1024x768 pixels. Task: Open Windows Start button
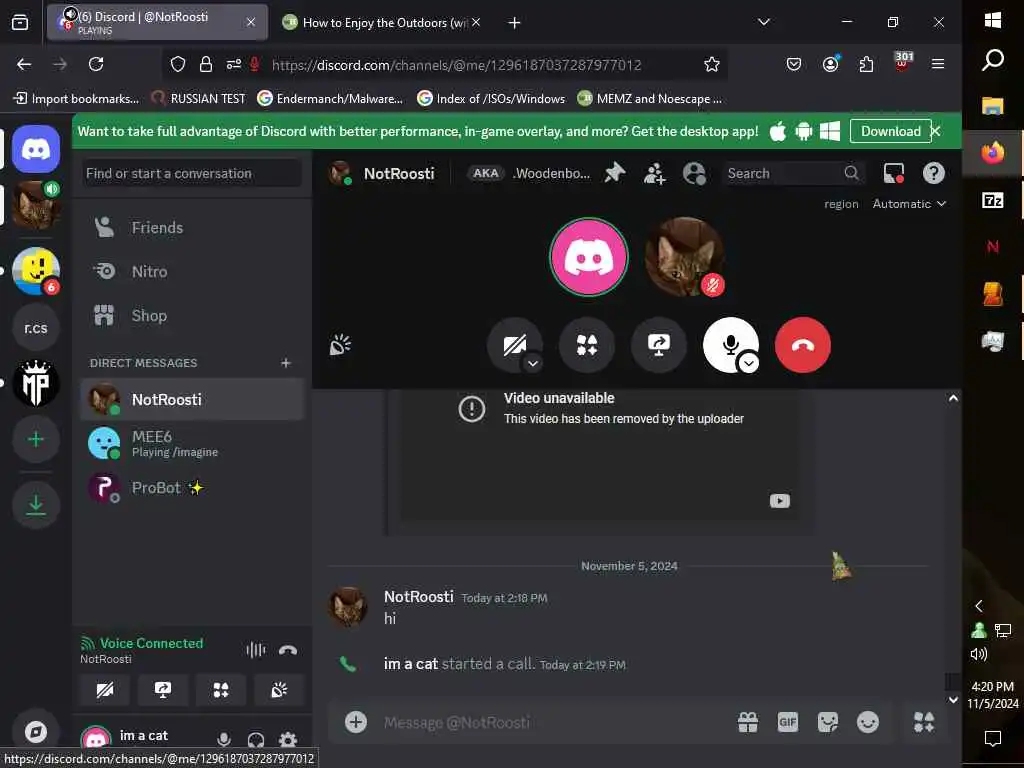pos(993,20)
